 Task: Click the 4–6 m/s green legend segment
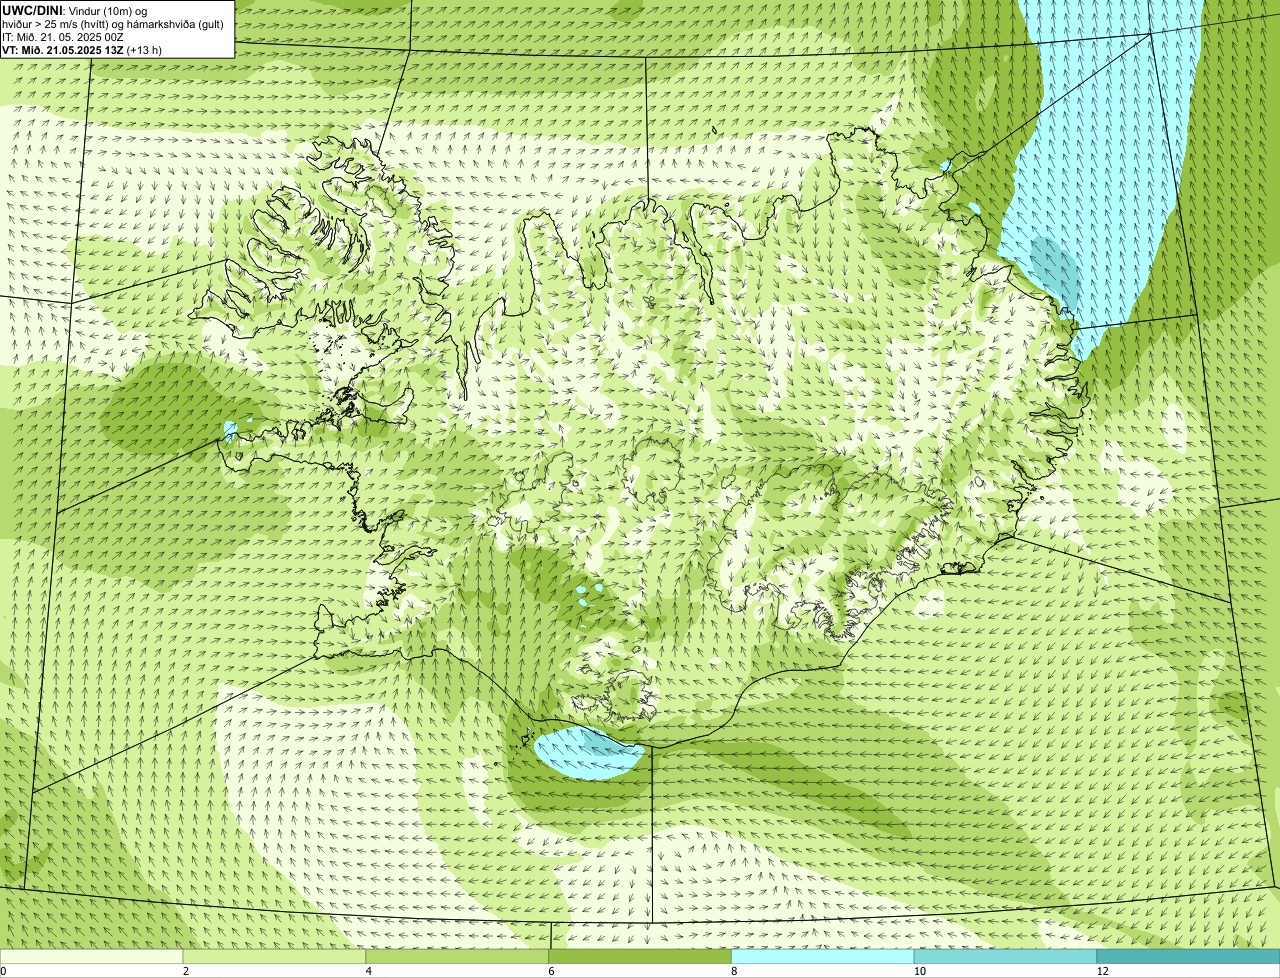coord(457,957)
